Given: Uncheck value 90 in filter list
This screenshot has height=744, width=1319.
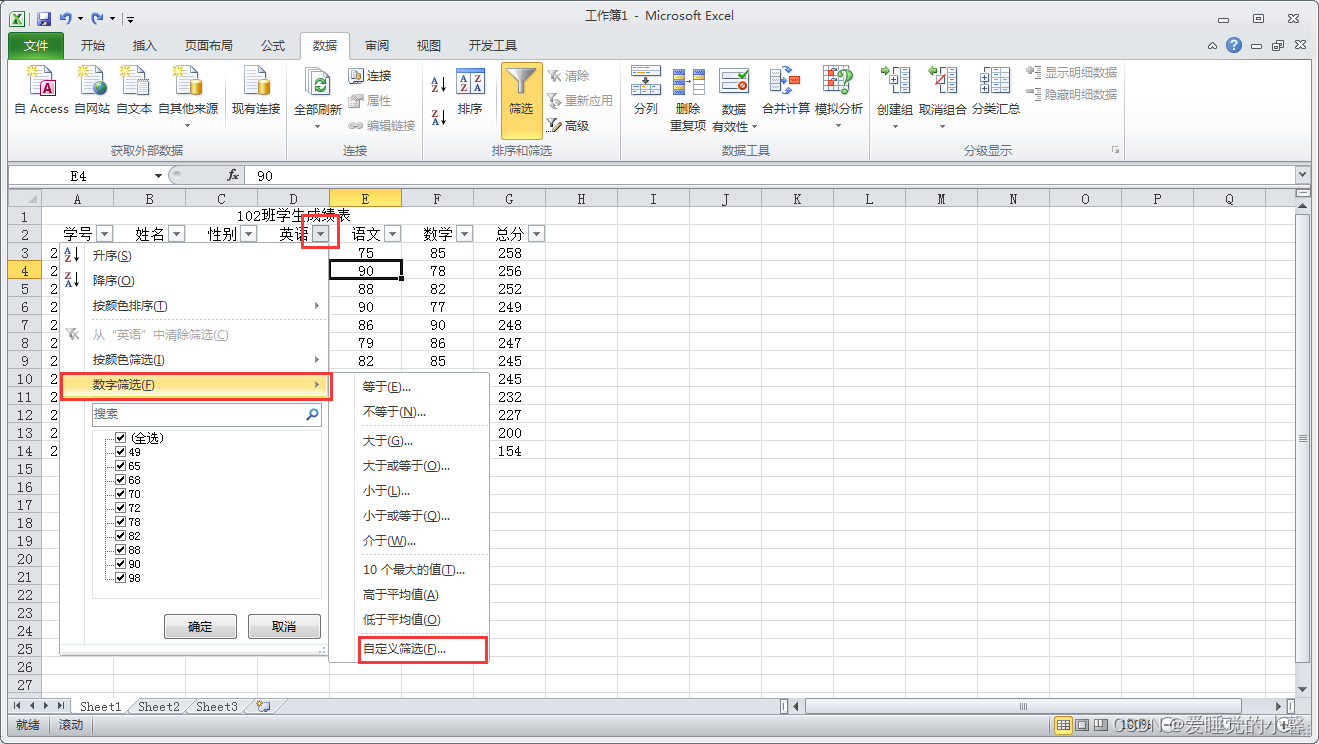Looking at the screenshot, I should (121, 564).
